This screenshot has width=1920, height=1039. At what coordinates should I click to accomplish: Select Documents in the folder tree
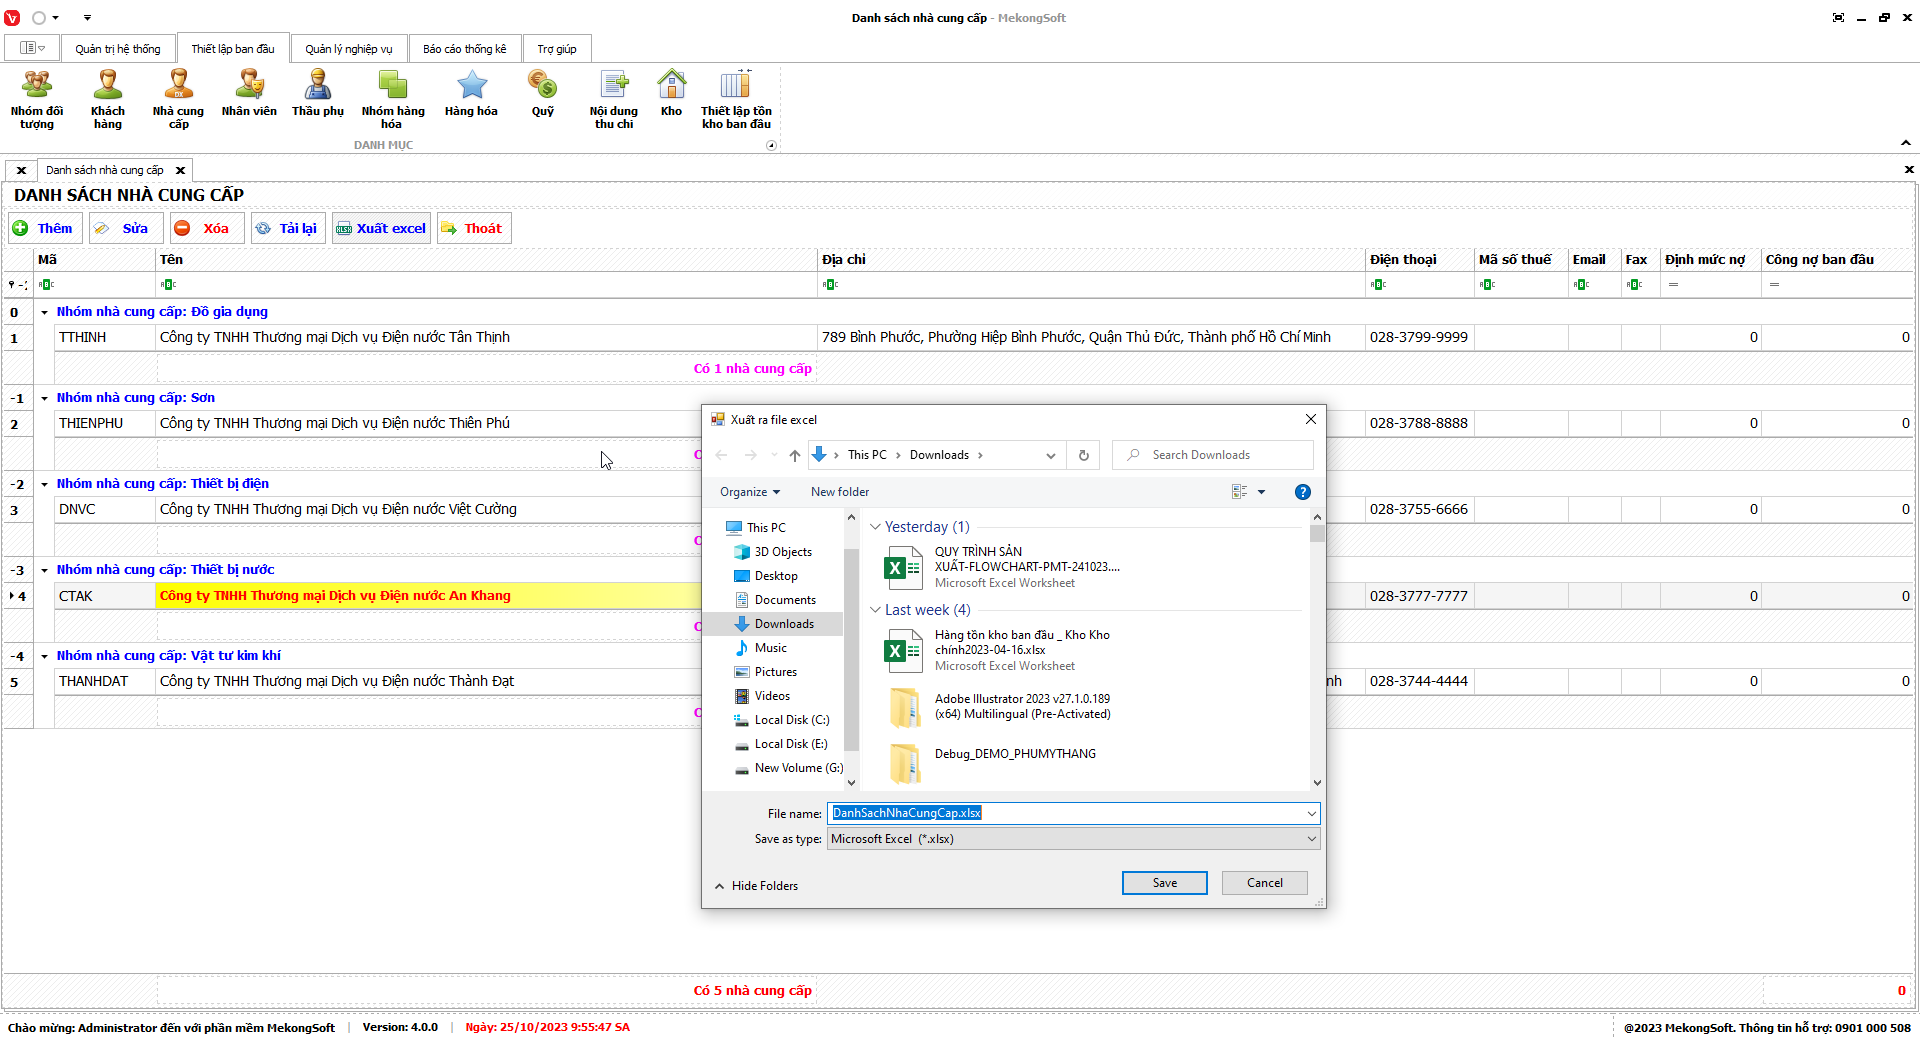pyautogui.click(x=785, y=600)
